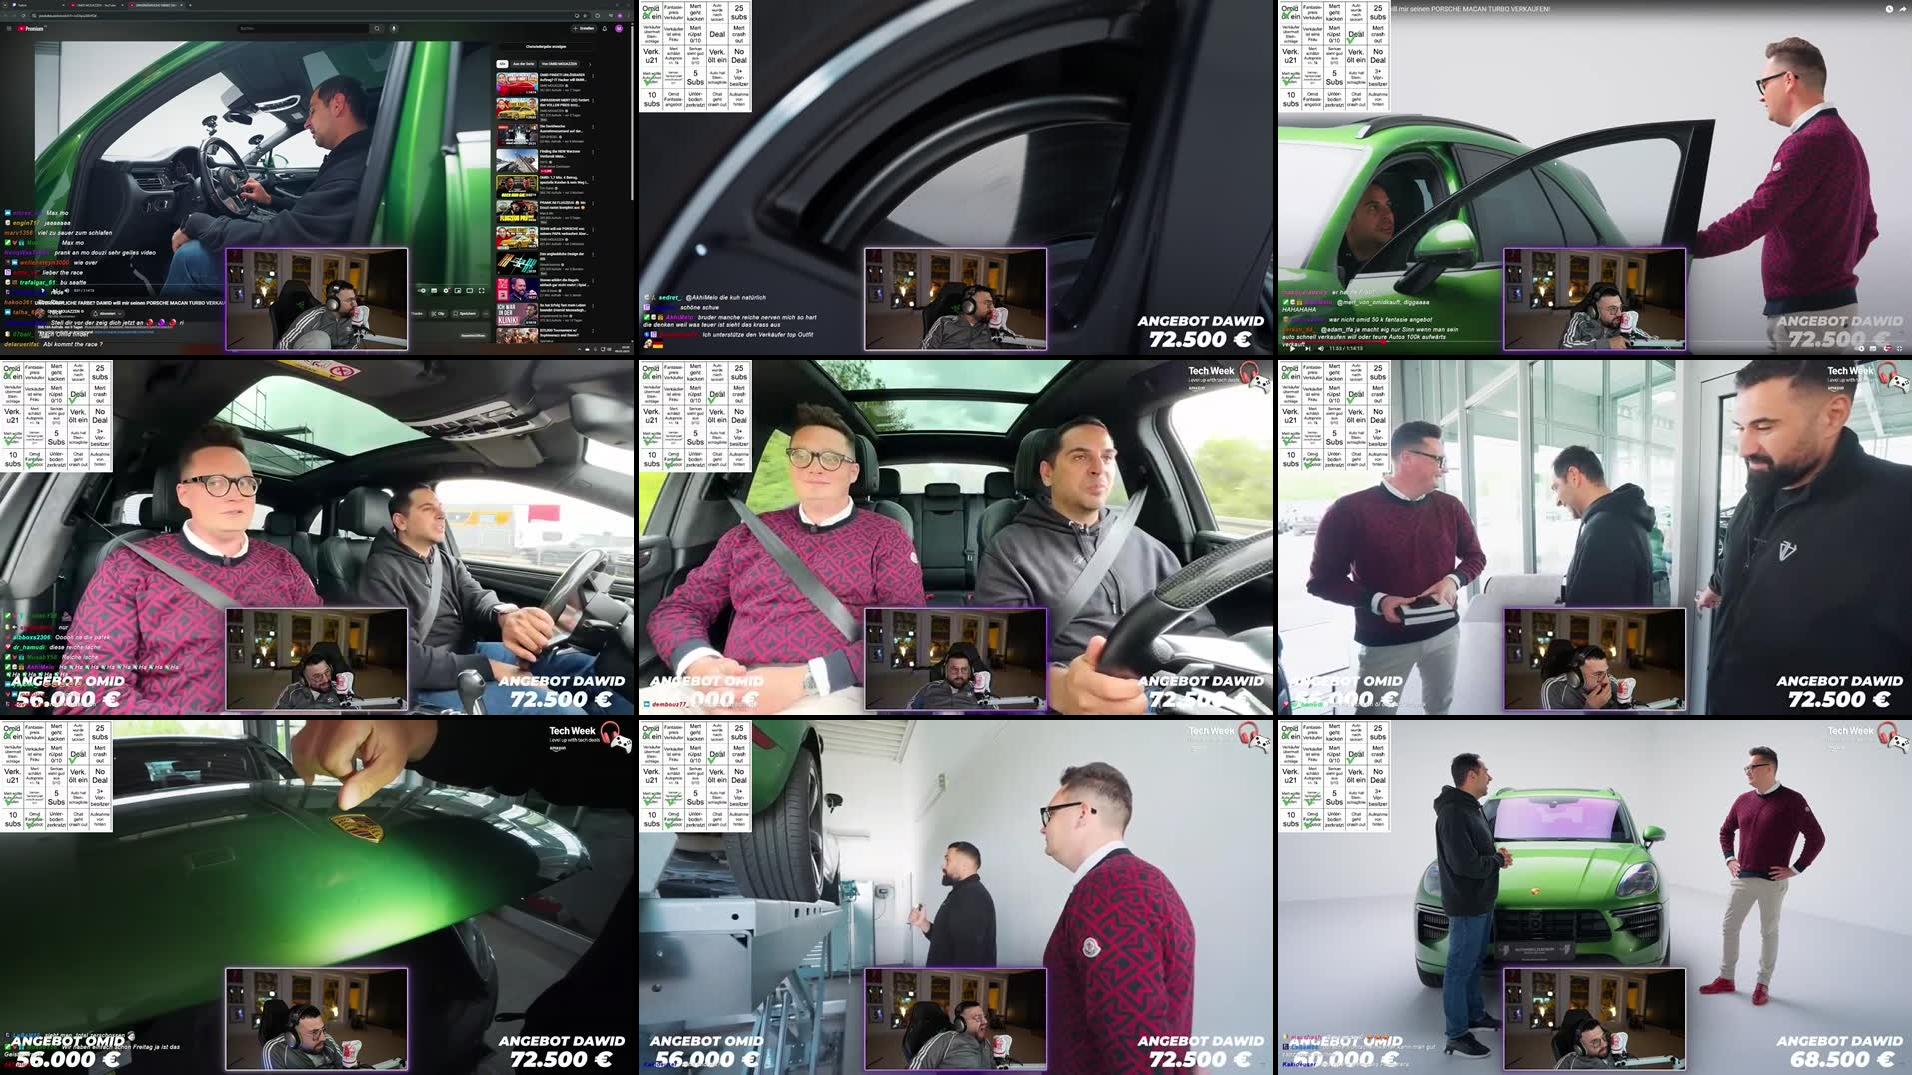Reload the browser page
The height and width of the screenshot is (1075, 1912).
click(x=23, y=15)
